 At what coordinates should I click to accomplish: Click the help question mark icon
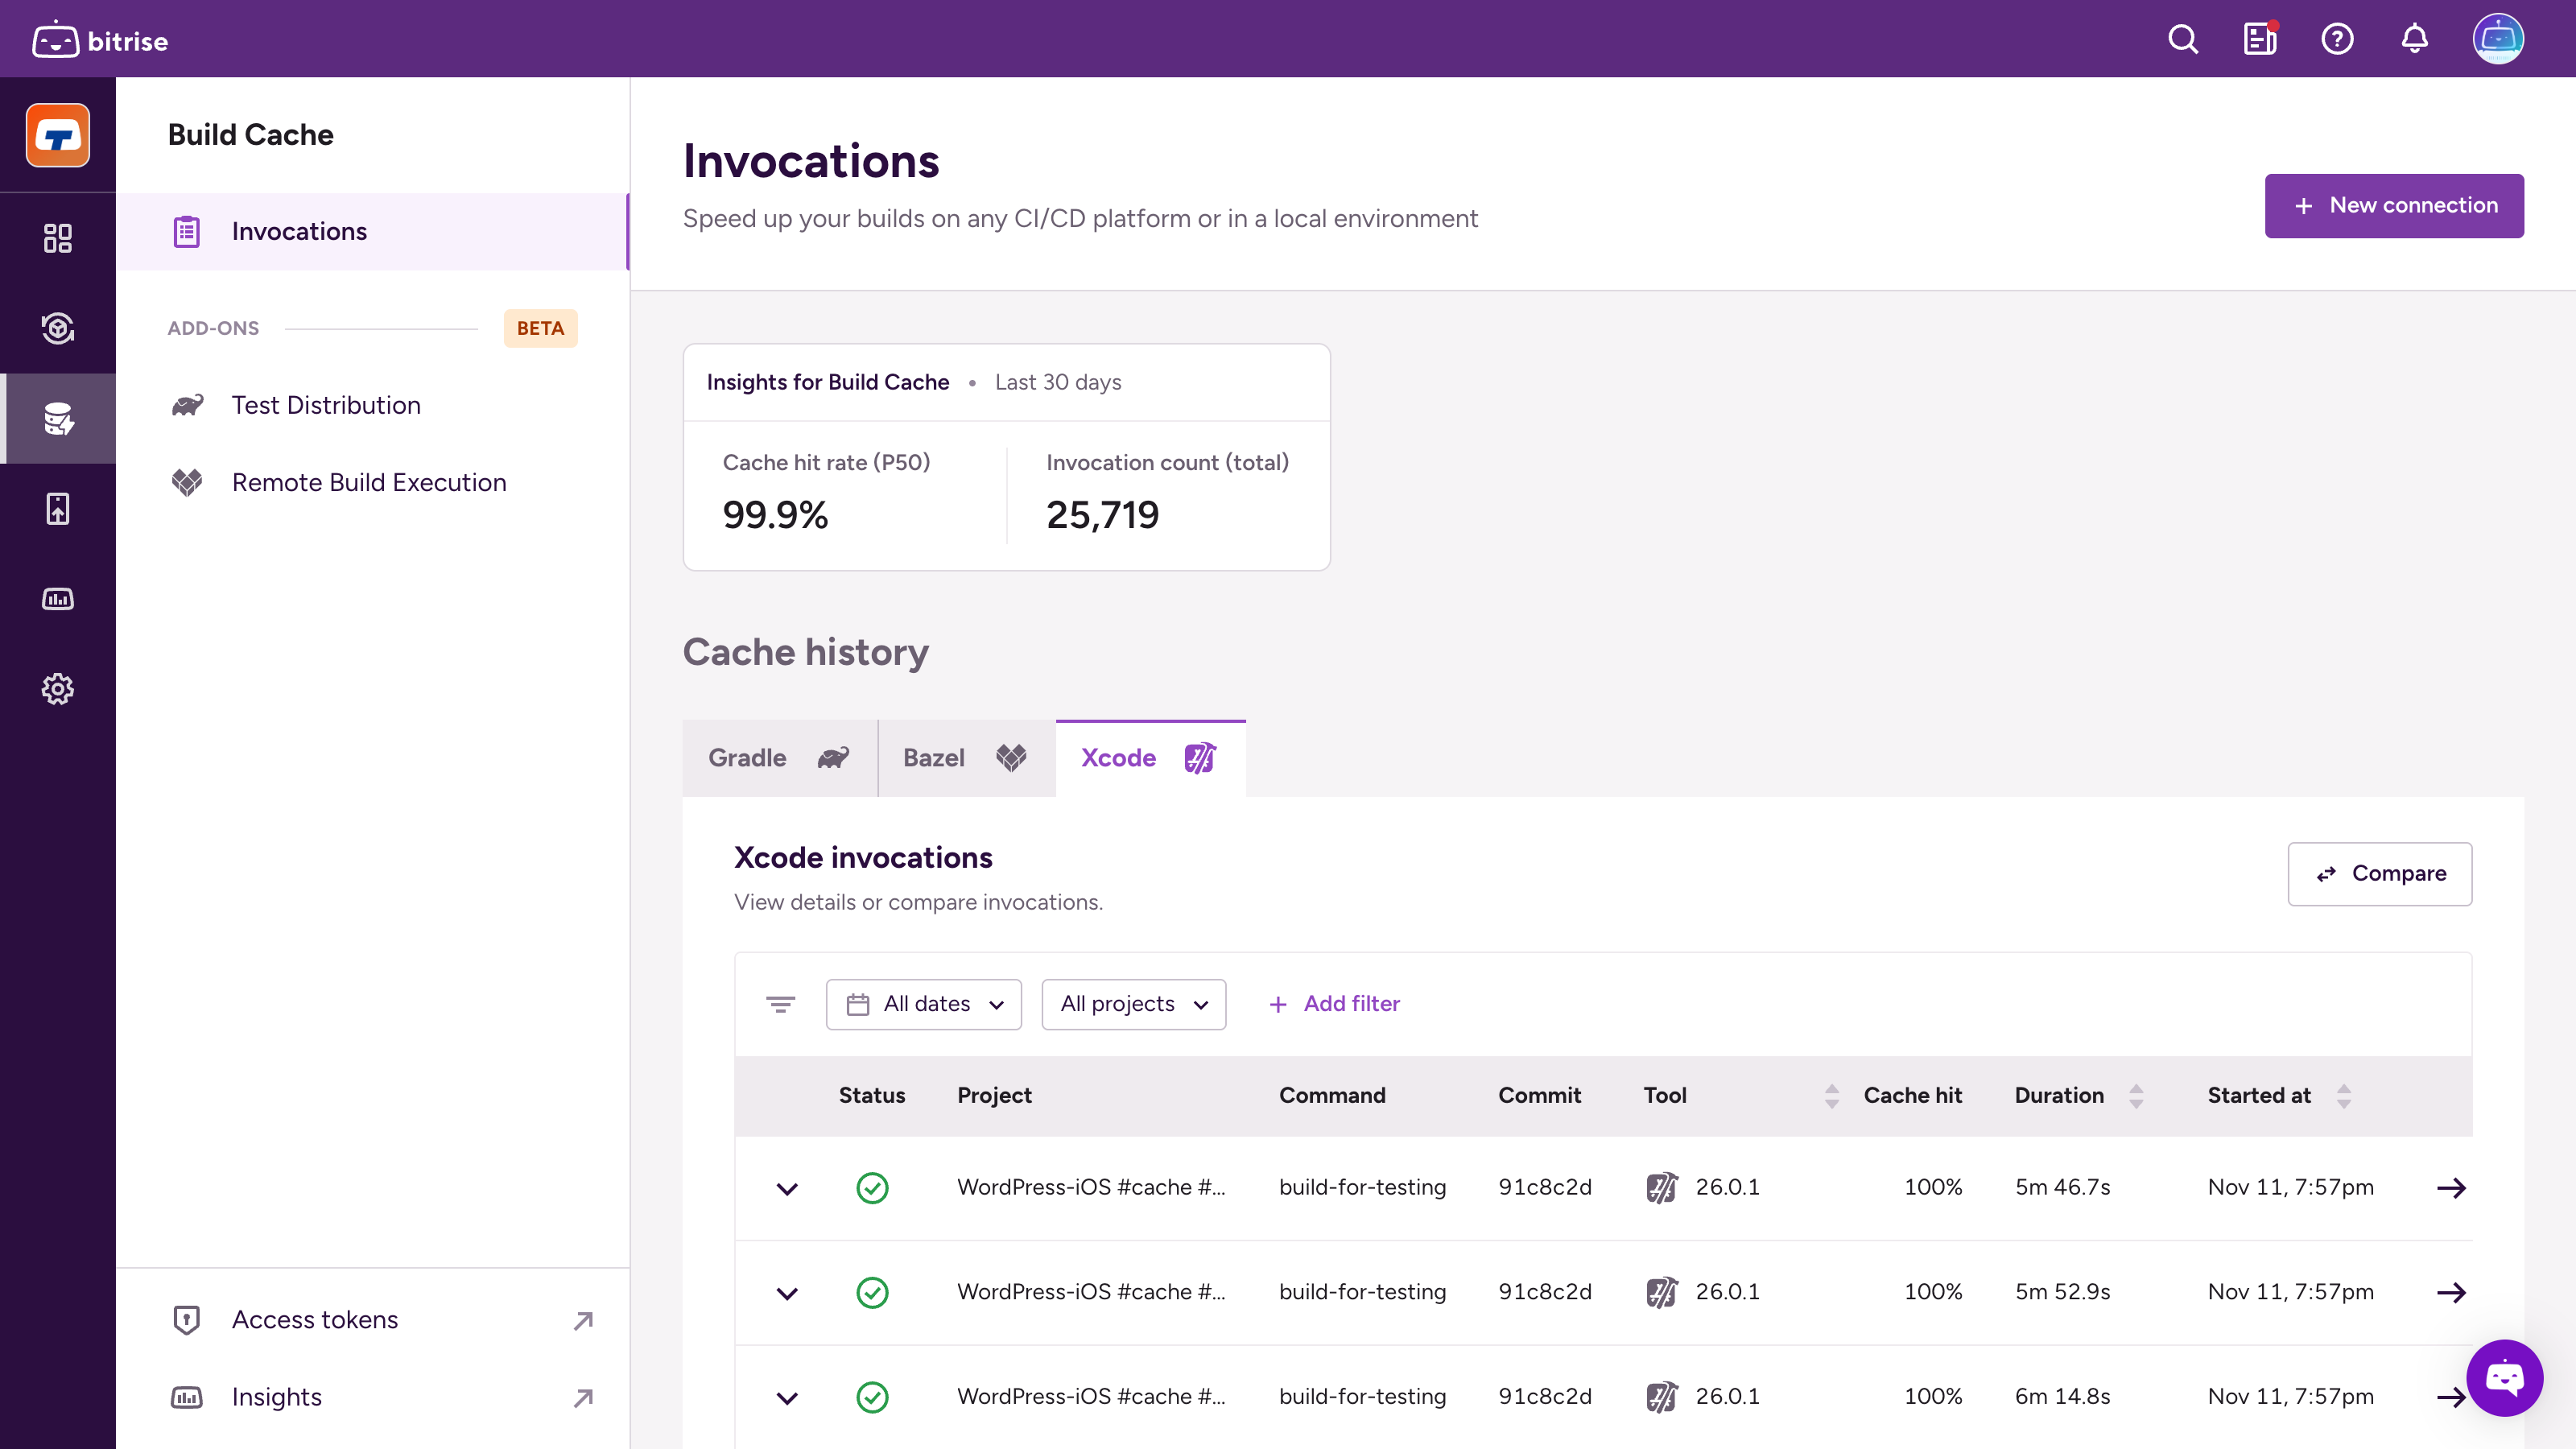click(2337, 40)
